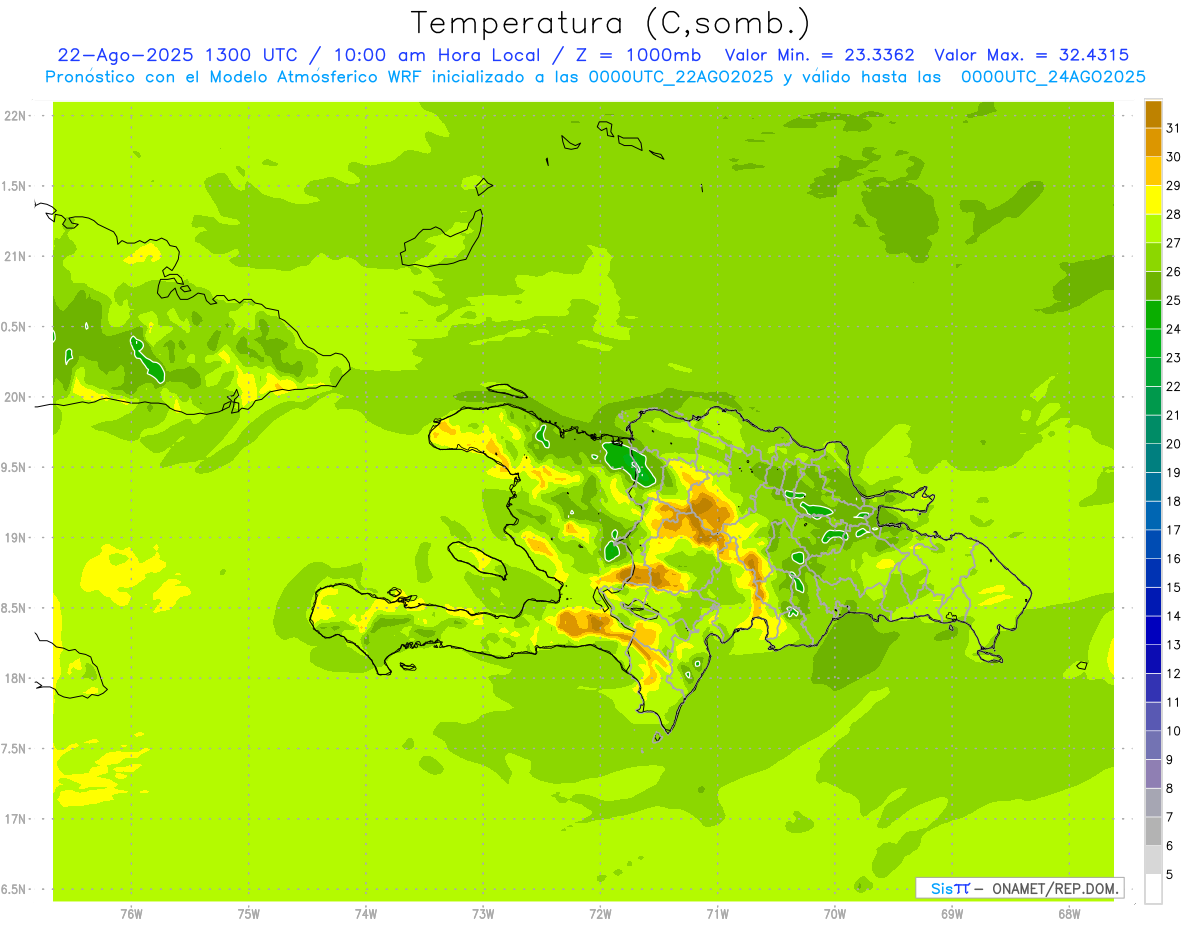Pick the teal swatch between 19 and 20
This screenshot has height=927, width=1200.
click(1153, 458)
